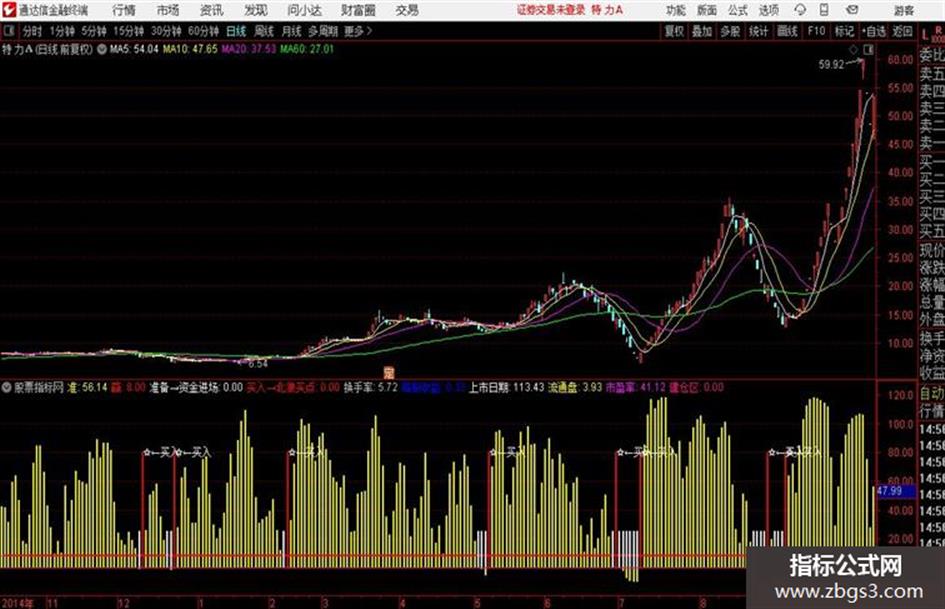
Task: Open the 交易 menu
Action: [407, 10]
